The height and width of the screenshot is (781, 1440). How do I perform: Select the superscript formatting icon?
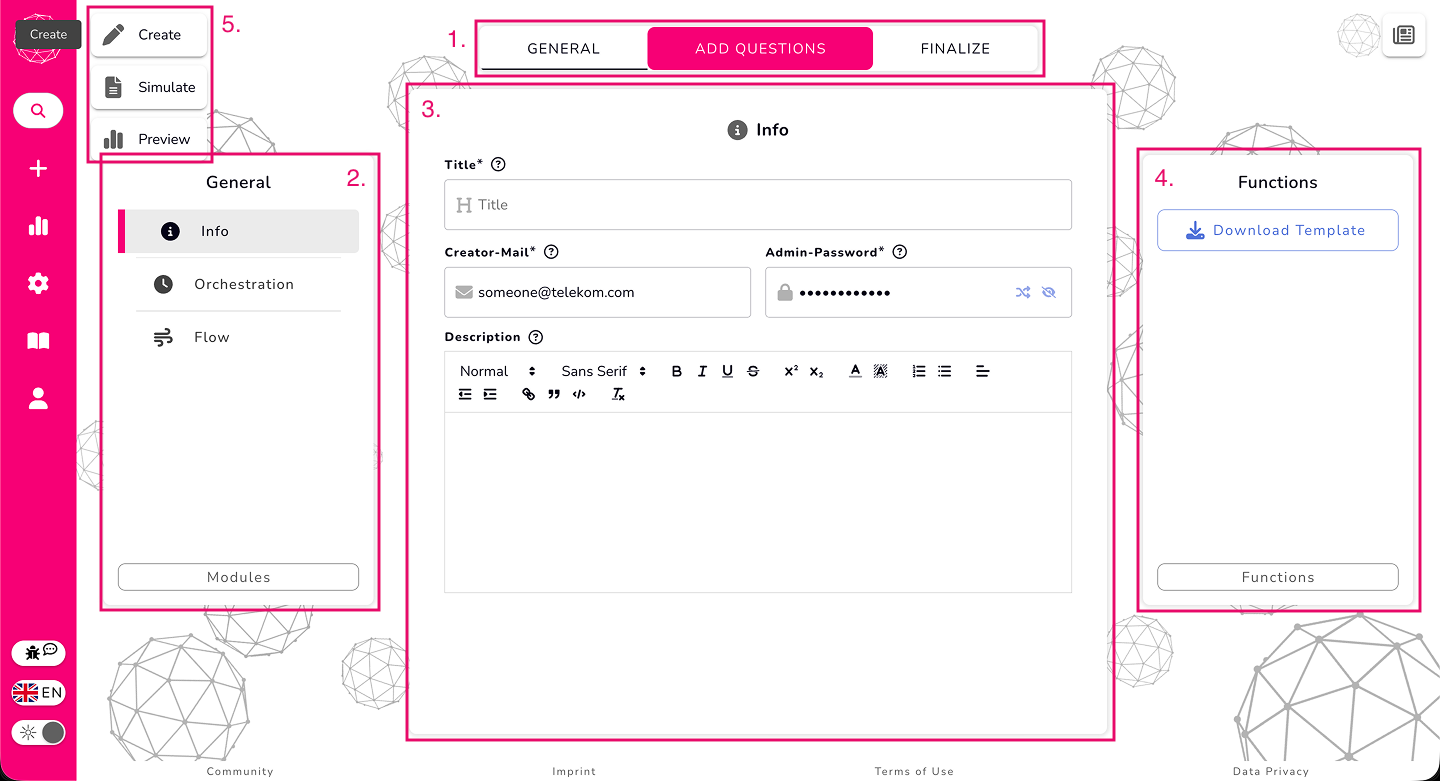790,370
